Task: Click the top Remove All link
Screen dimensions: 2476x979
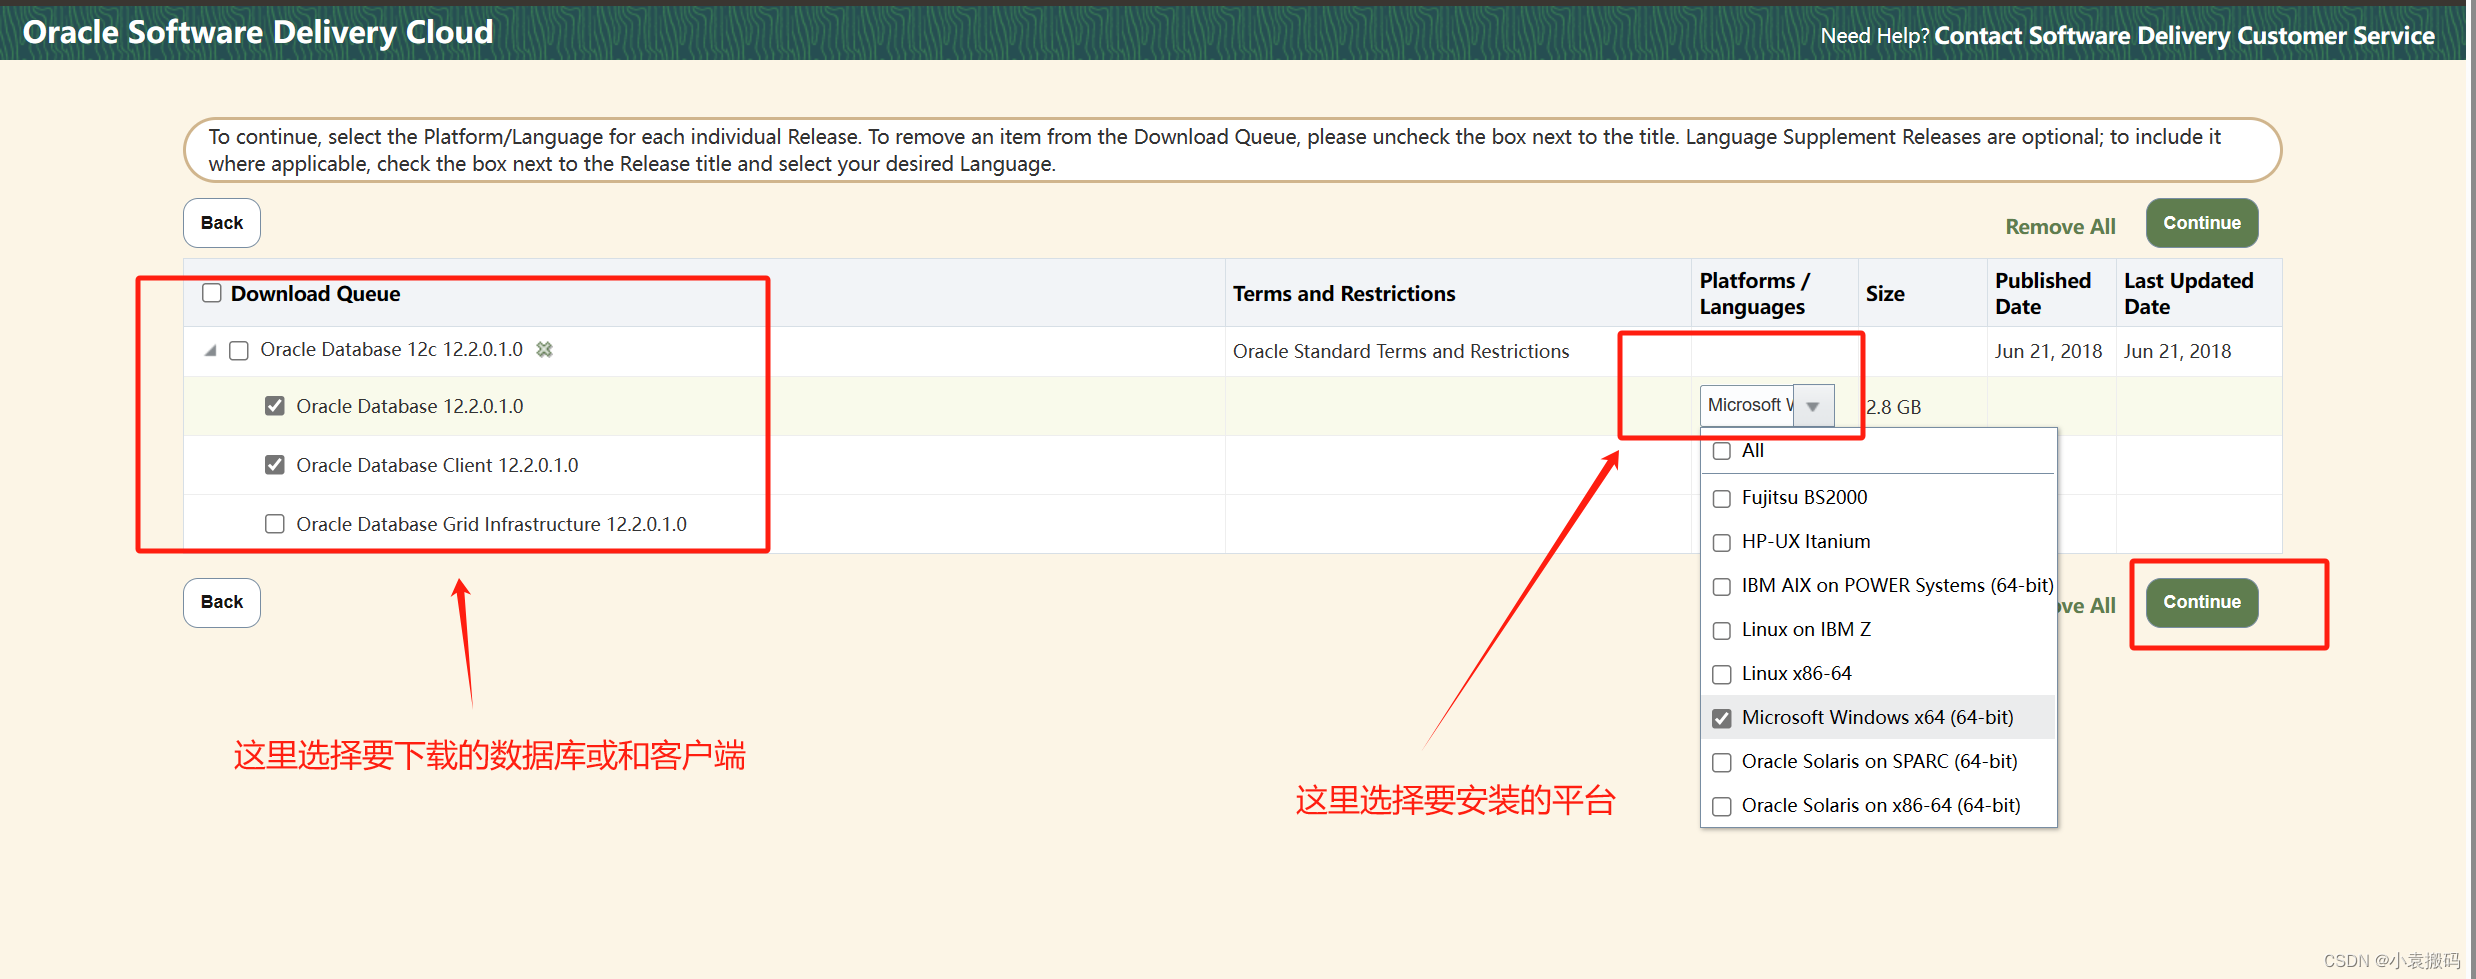Action: click(2060, 227)
